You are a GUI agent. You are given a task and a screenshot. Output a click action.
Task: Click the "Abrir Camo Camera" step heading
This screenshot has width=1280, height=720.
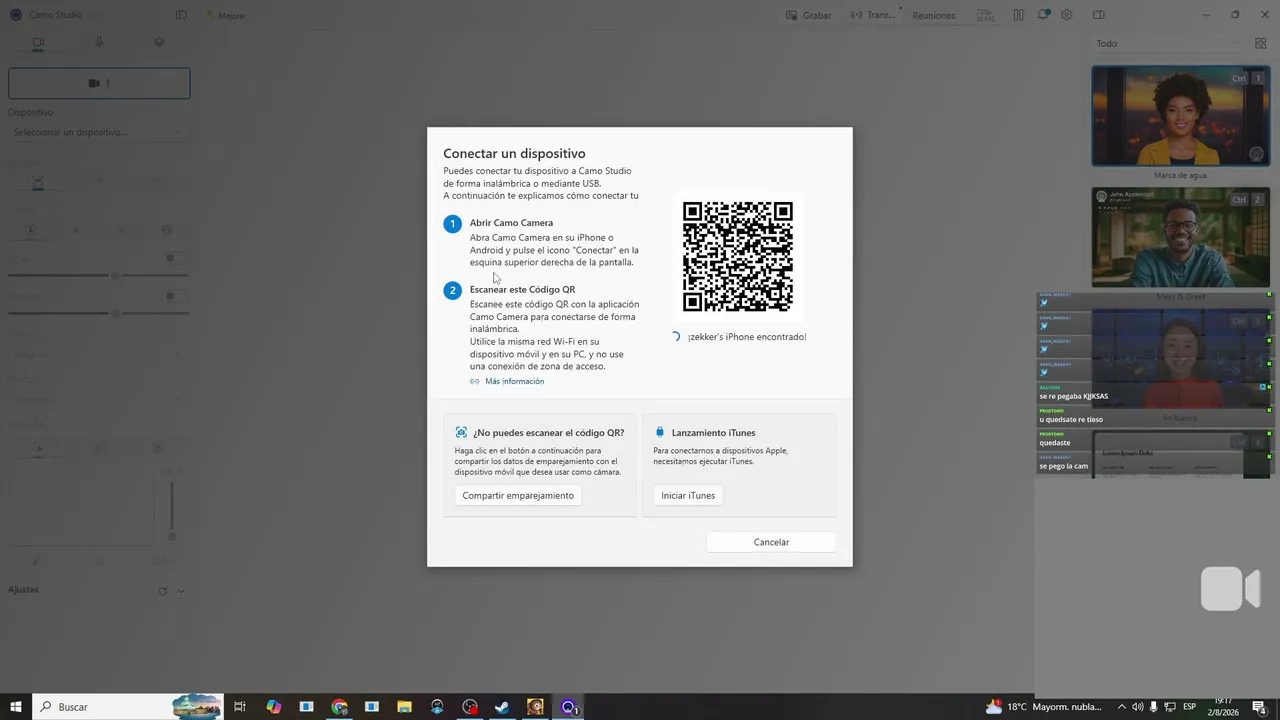(511, 223)
